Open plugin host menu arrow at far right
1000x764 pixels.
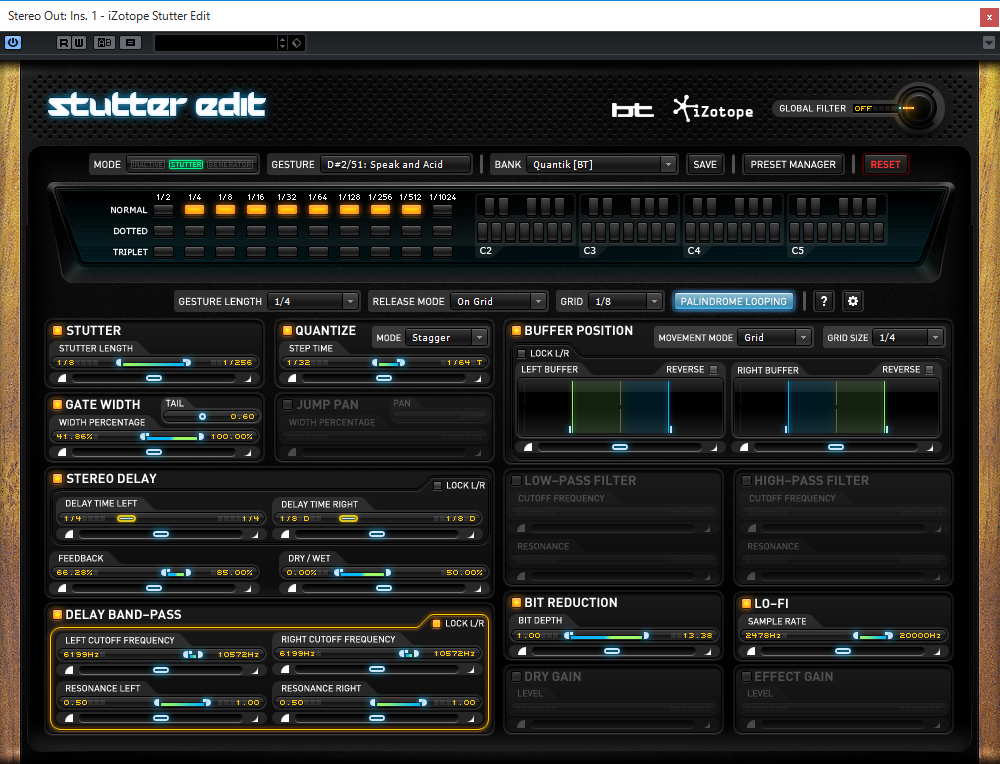(989, 43)
